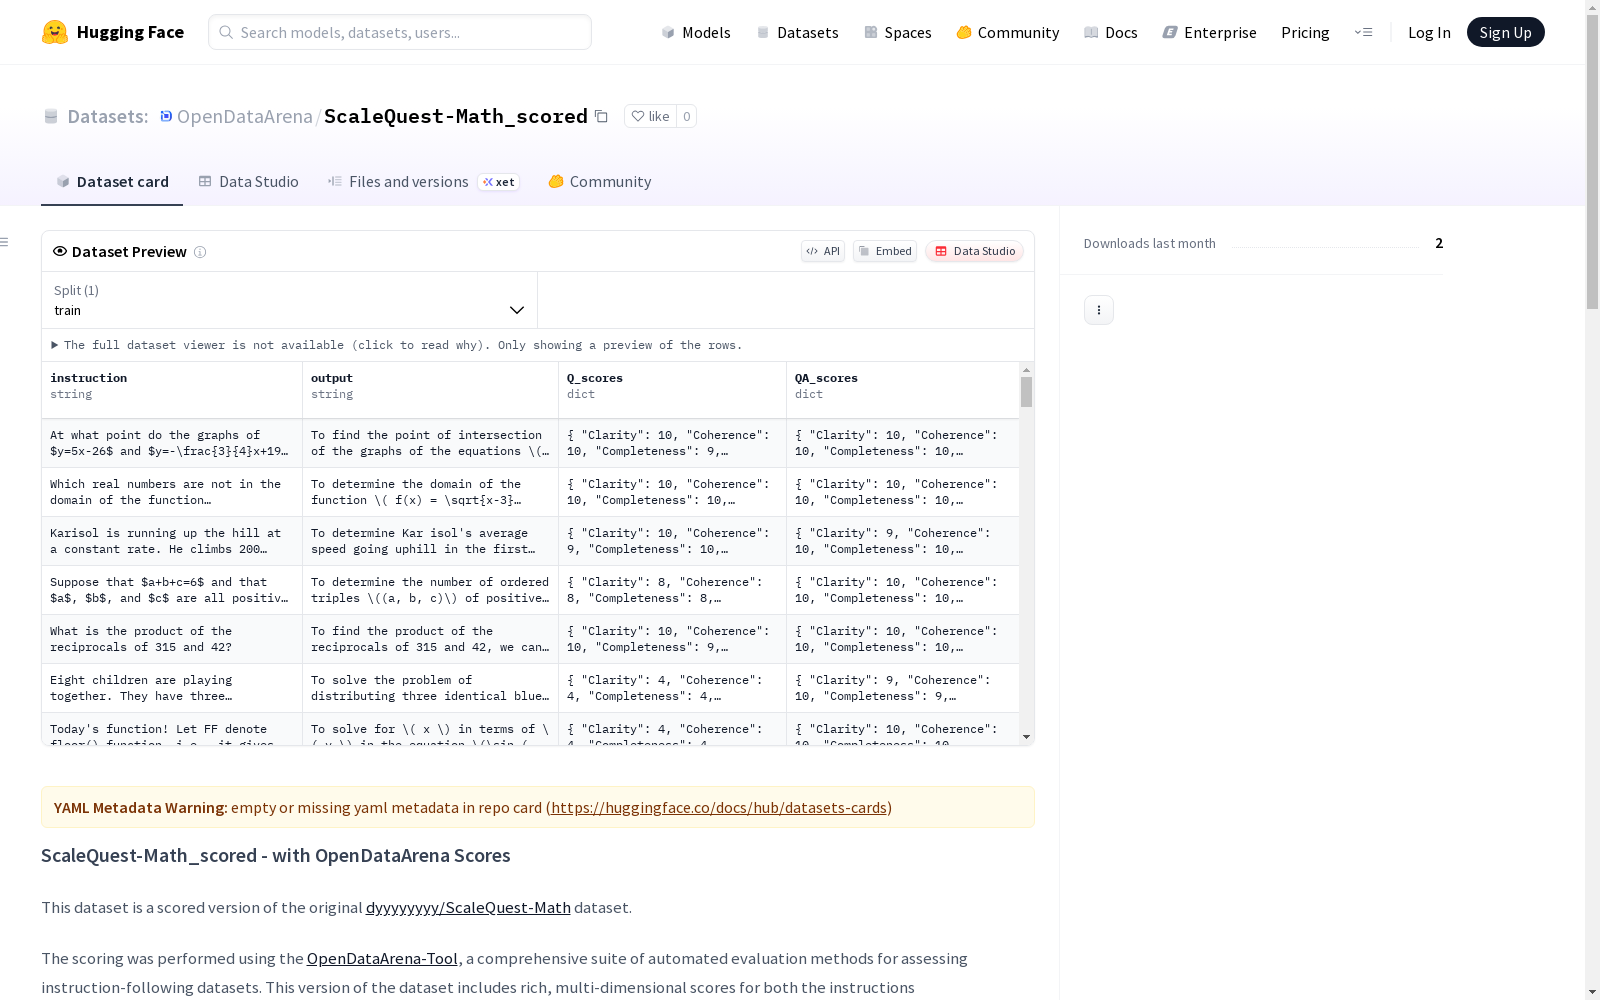Toggle the left sidebar table of contents icon

[5, 242]
